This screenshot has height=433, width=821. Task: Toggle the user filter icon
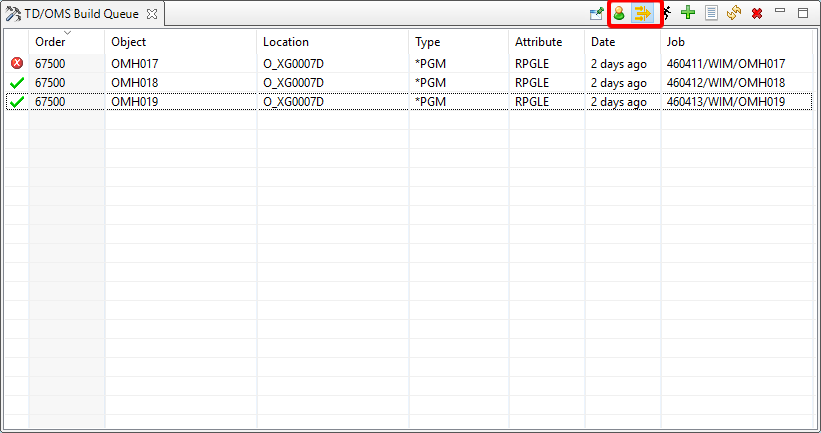coord(620,14)
